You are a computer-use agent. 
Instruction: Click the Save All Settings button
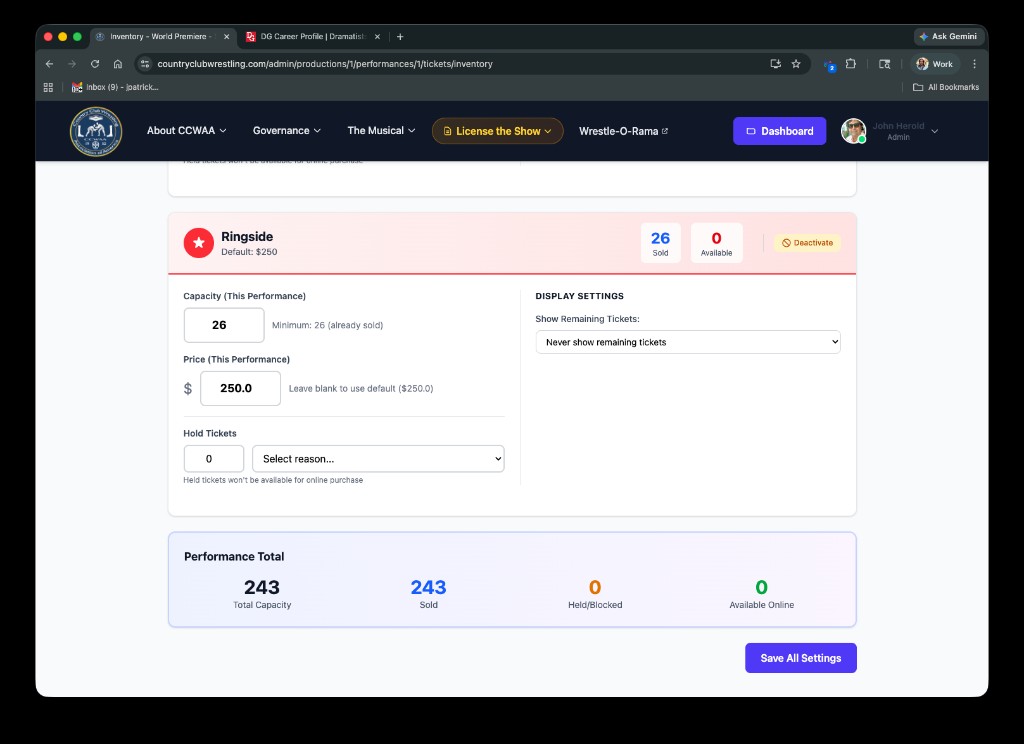point(800,657)
